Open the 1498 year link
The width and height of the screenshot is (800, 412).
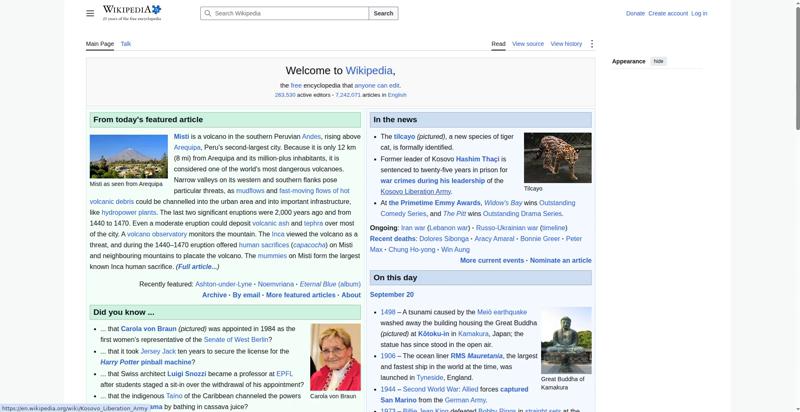click(x=388, y=312)
